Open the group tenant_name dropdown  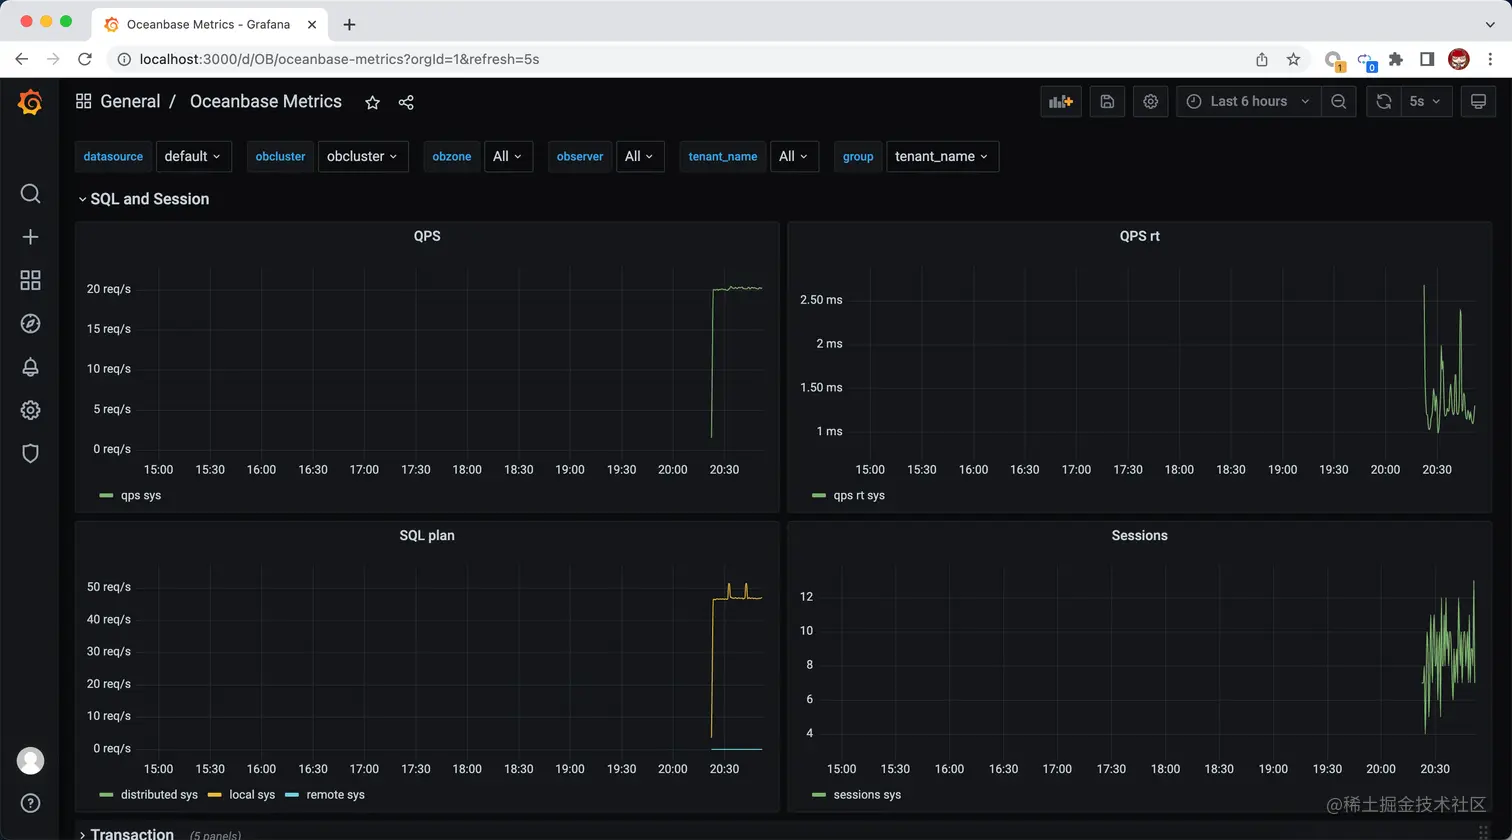click(x=942, y=156)
